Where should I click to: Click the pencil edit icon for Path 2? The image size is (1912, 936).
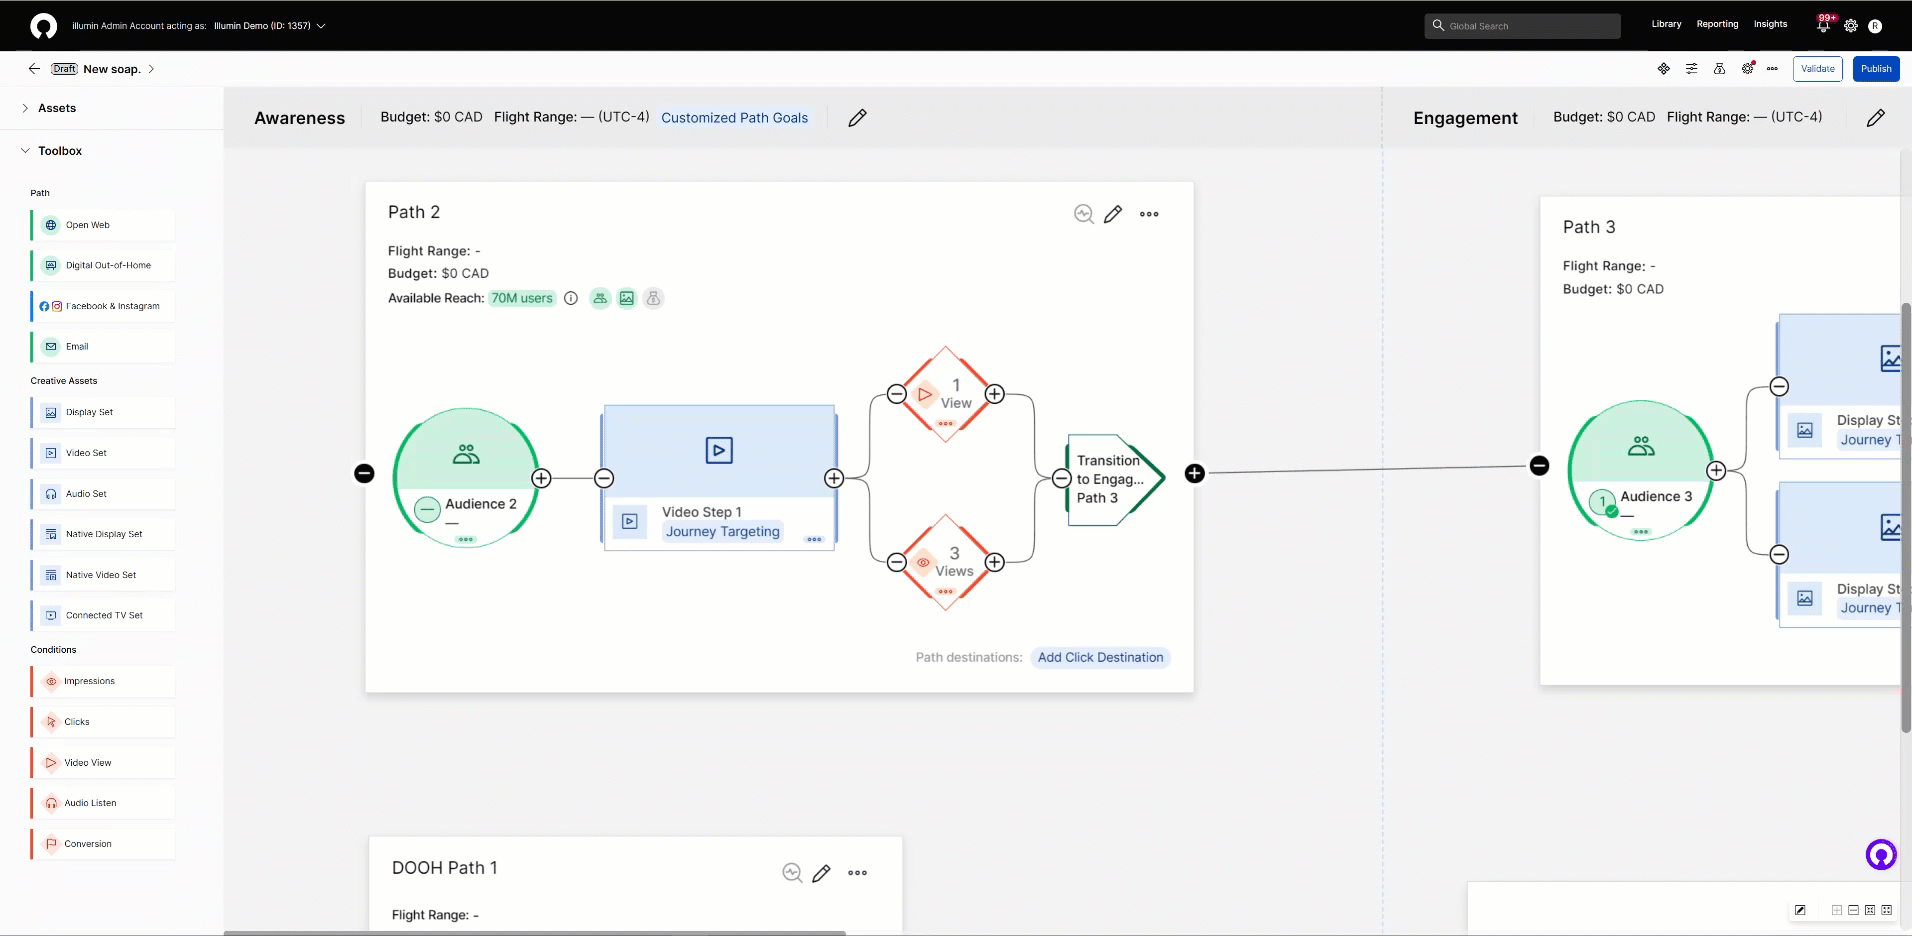pos(1113,214)
